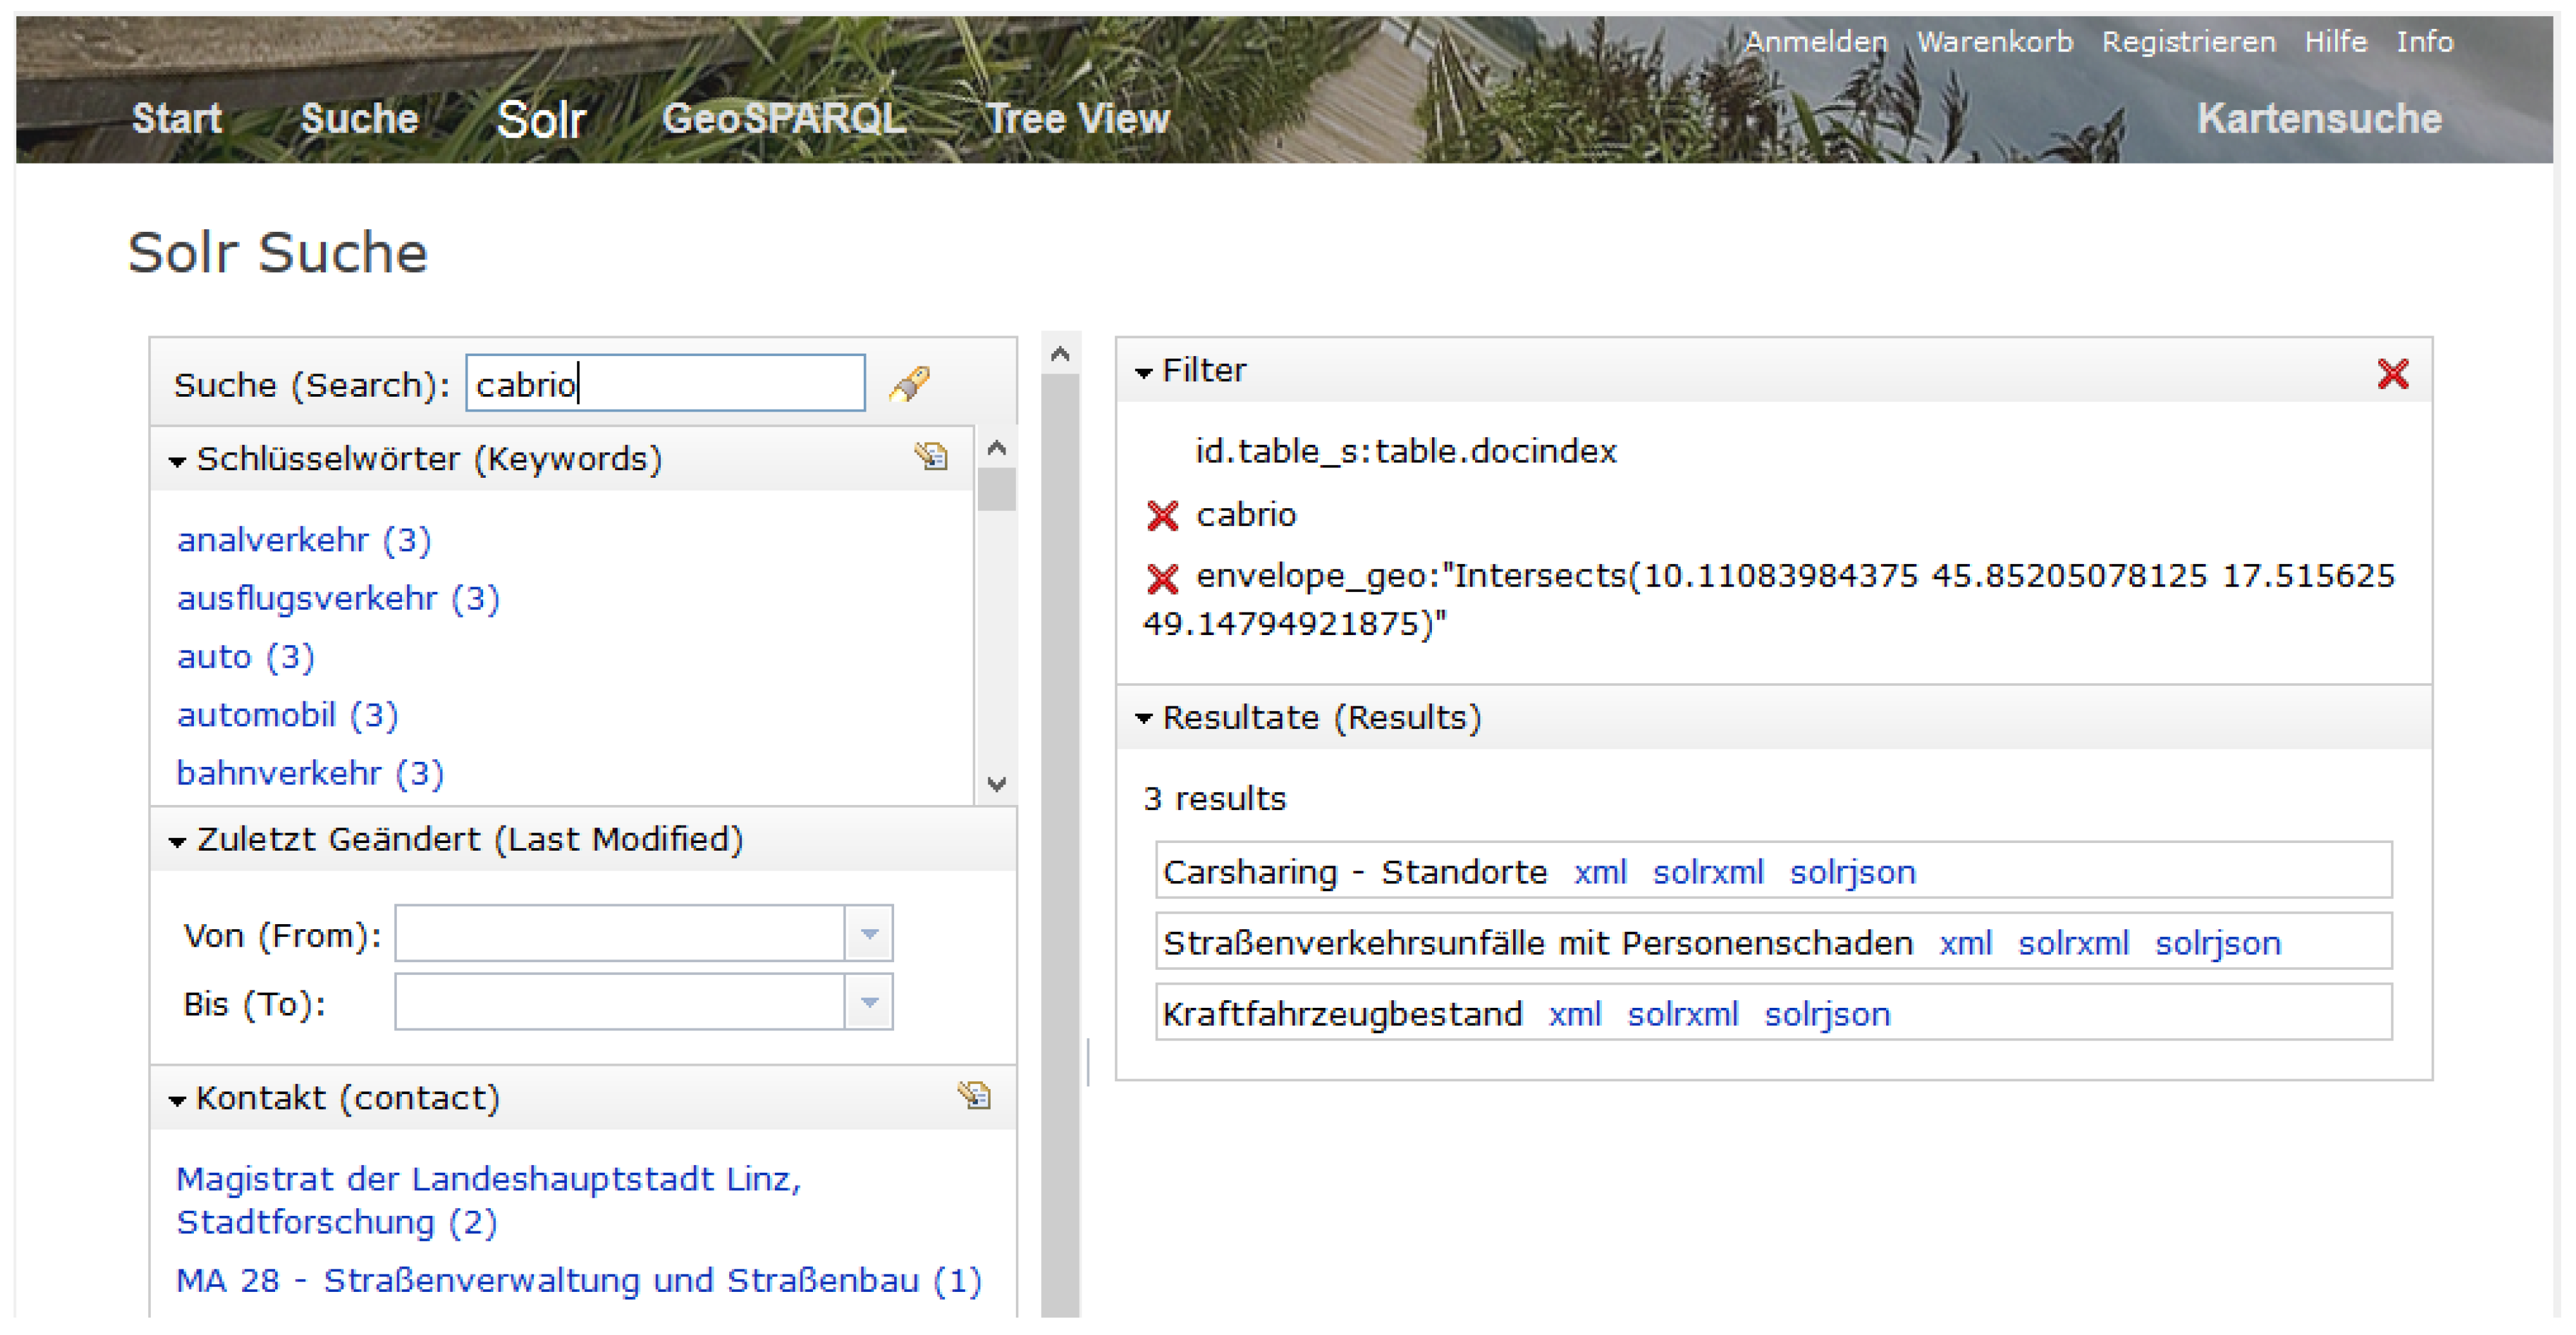
Task: Click the Suche search input field
Action: 665,384
